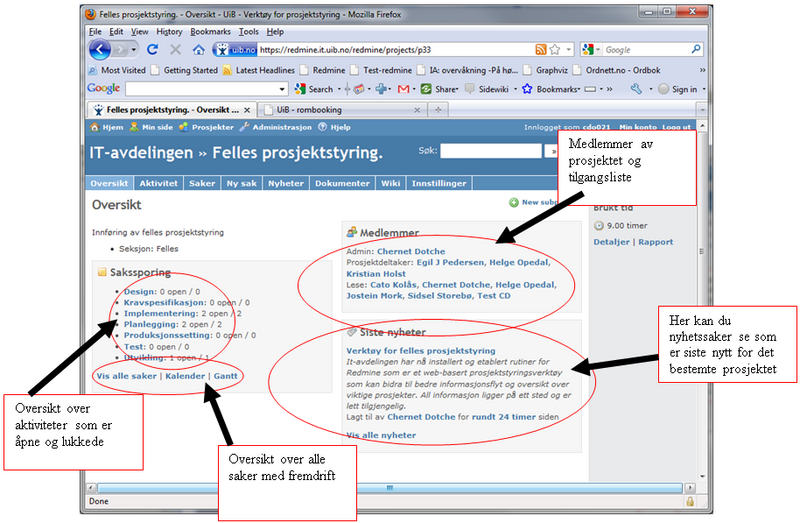
Task: Switch to the Aktivitet tab
Action: coord(159,183)
